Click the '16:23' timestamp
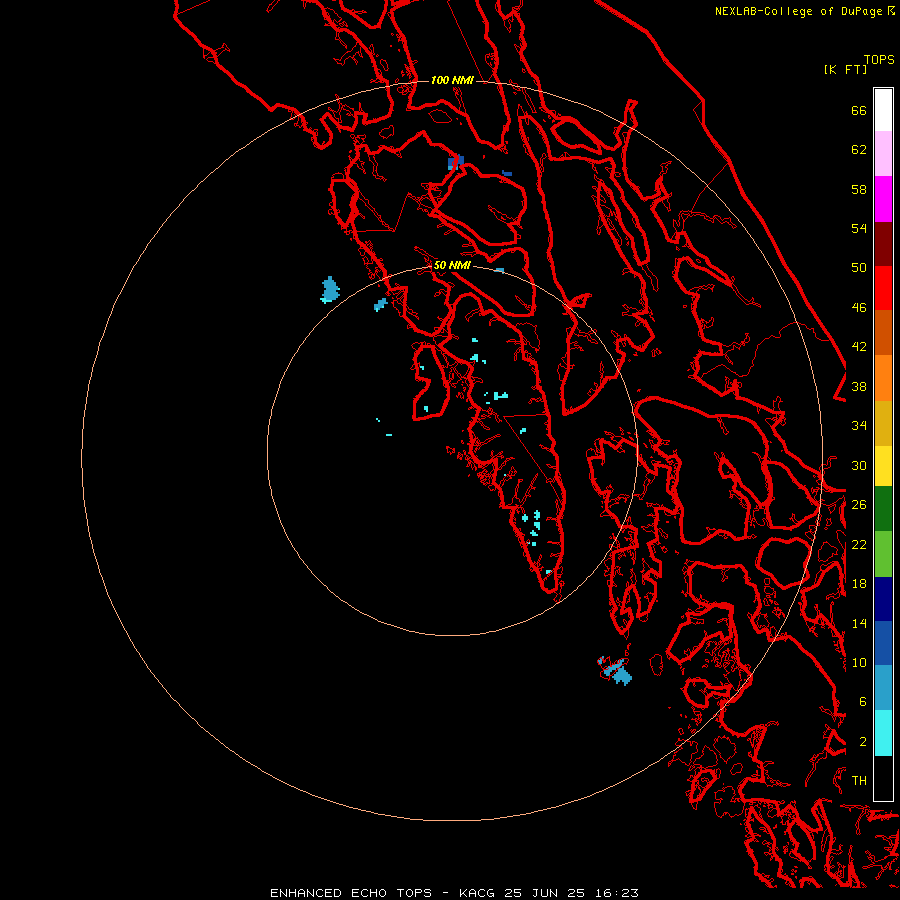Viewport: 900px width, 900px height. (x=616, y=893)
